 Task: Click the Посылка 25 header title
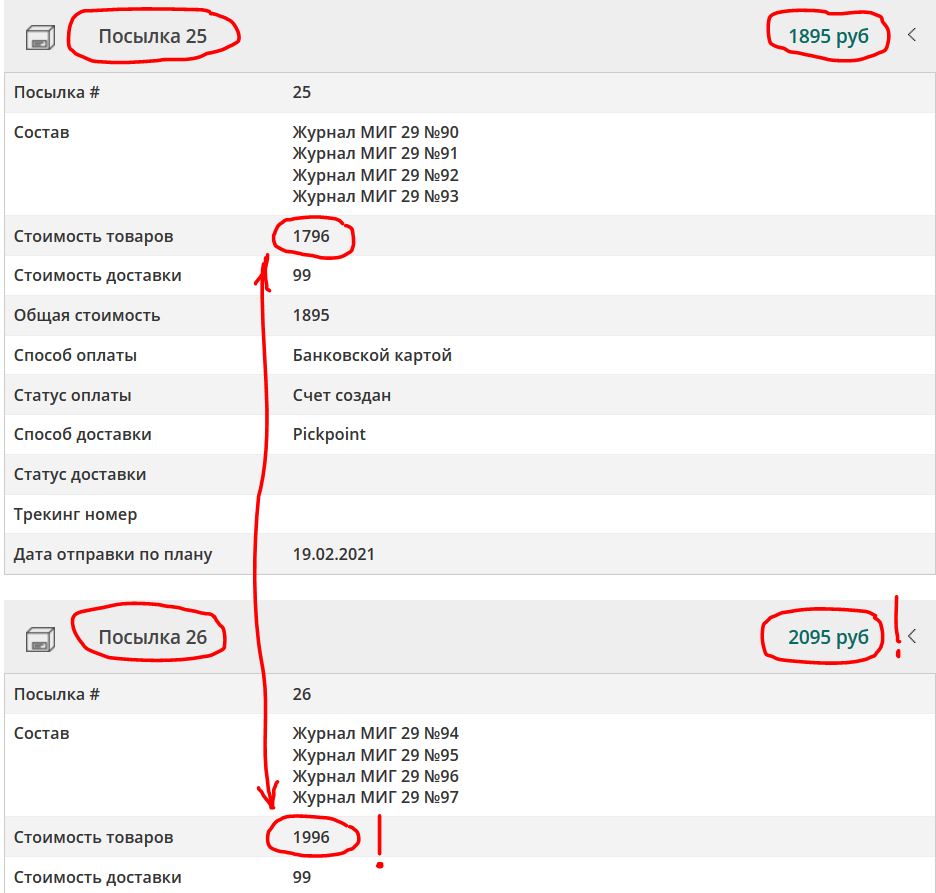coord(152,36)
